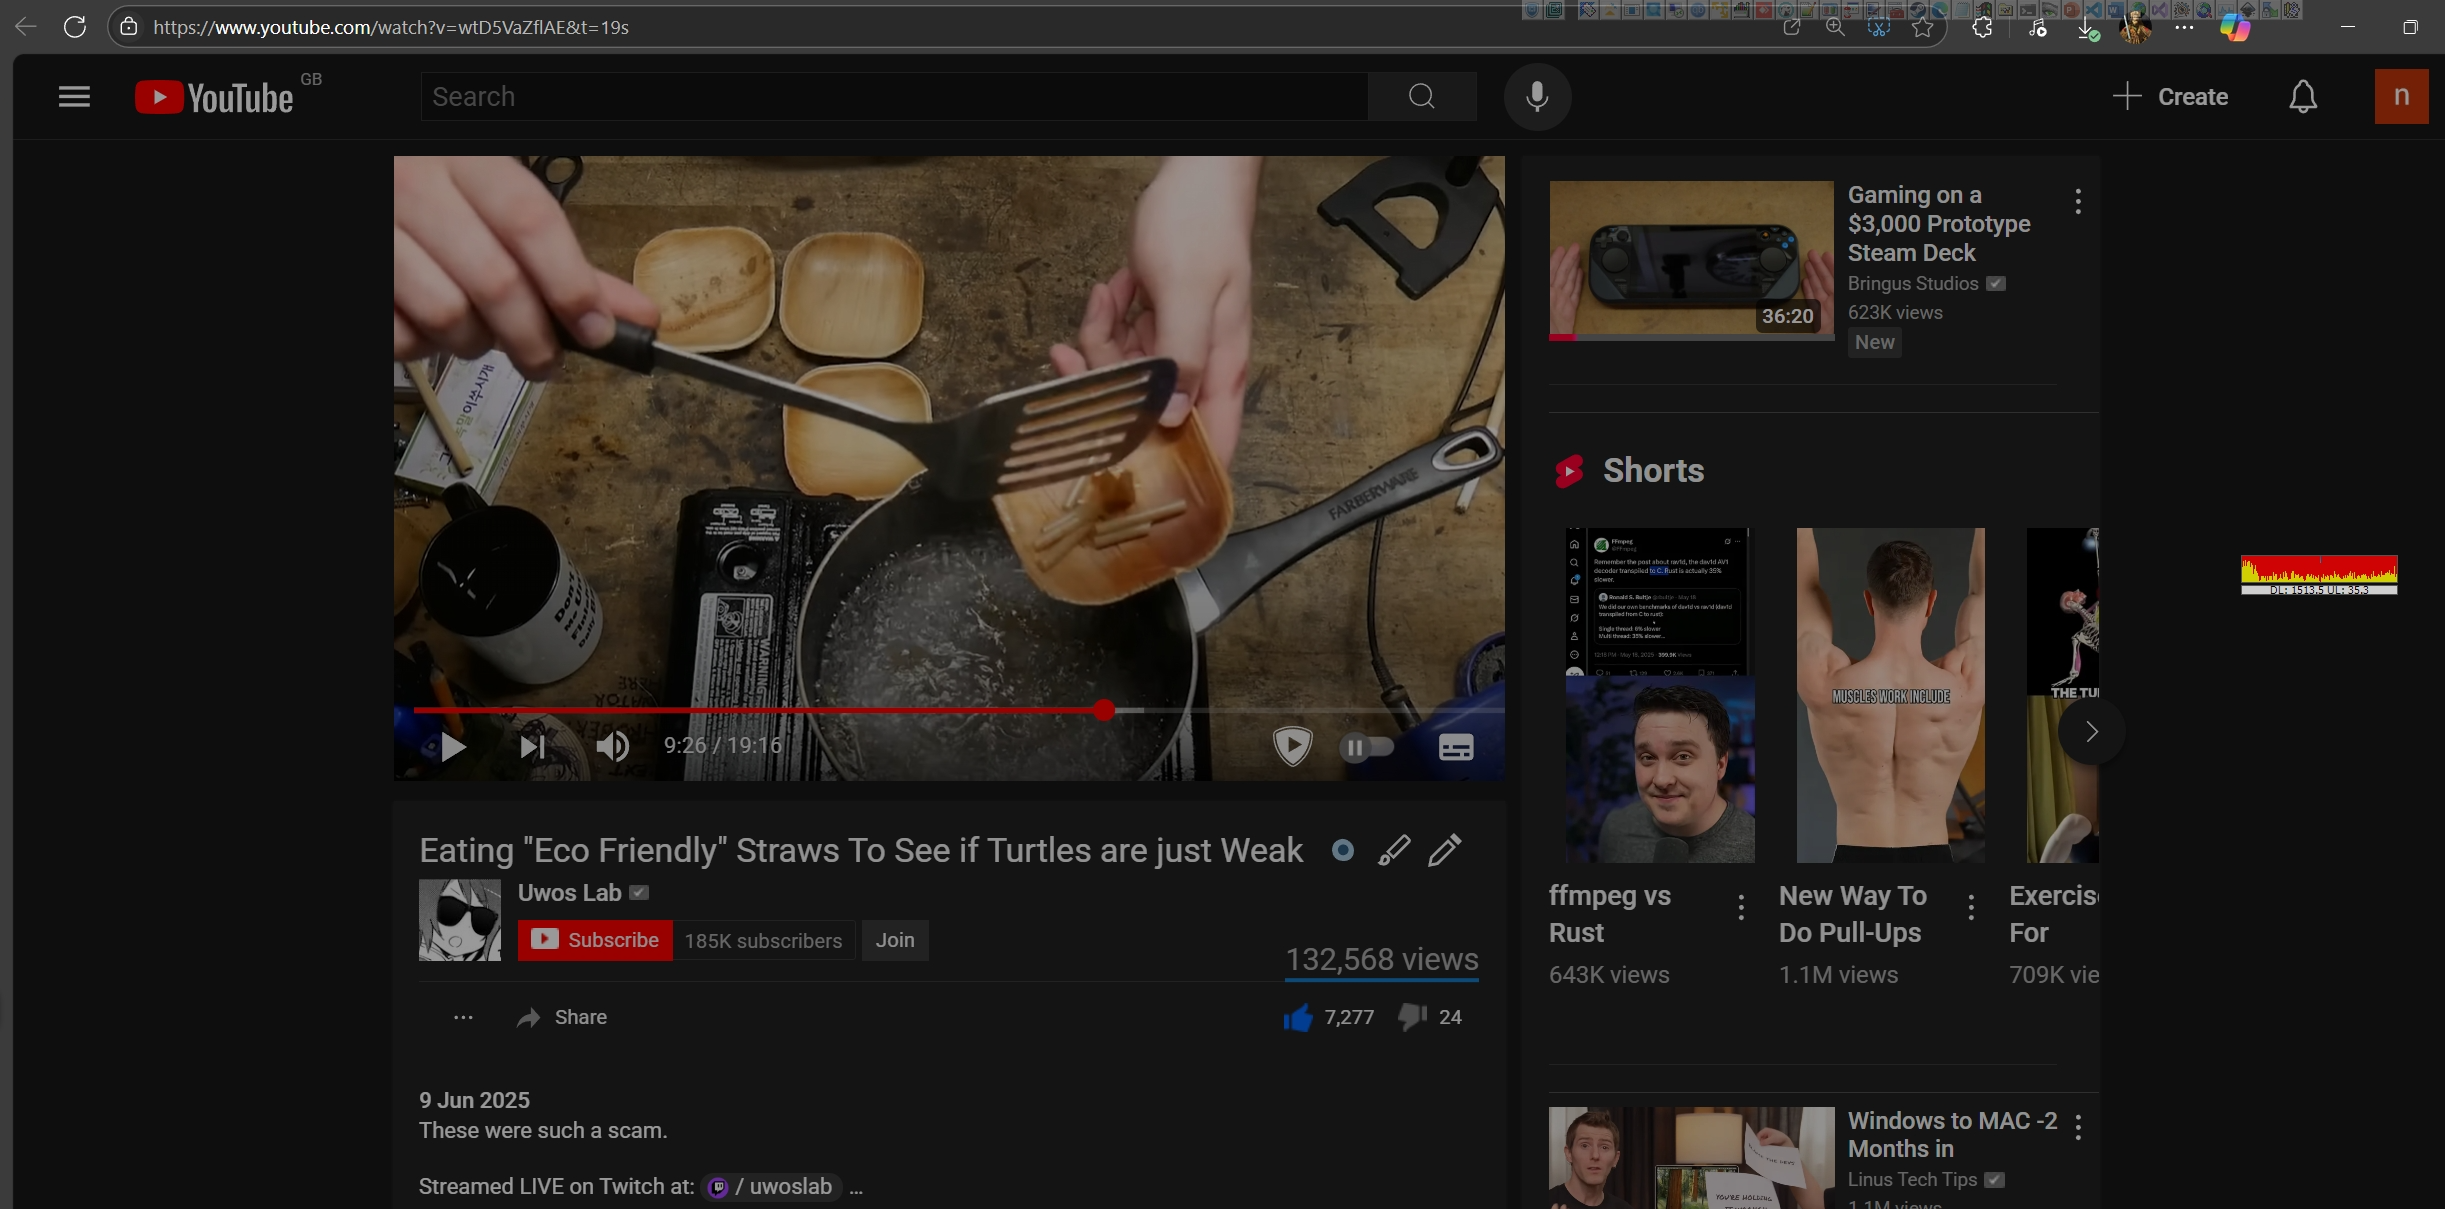2445x1209 pixels.
Task: Mute the video volume speaker icon
Action: click(612, 746)
